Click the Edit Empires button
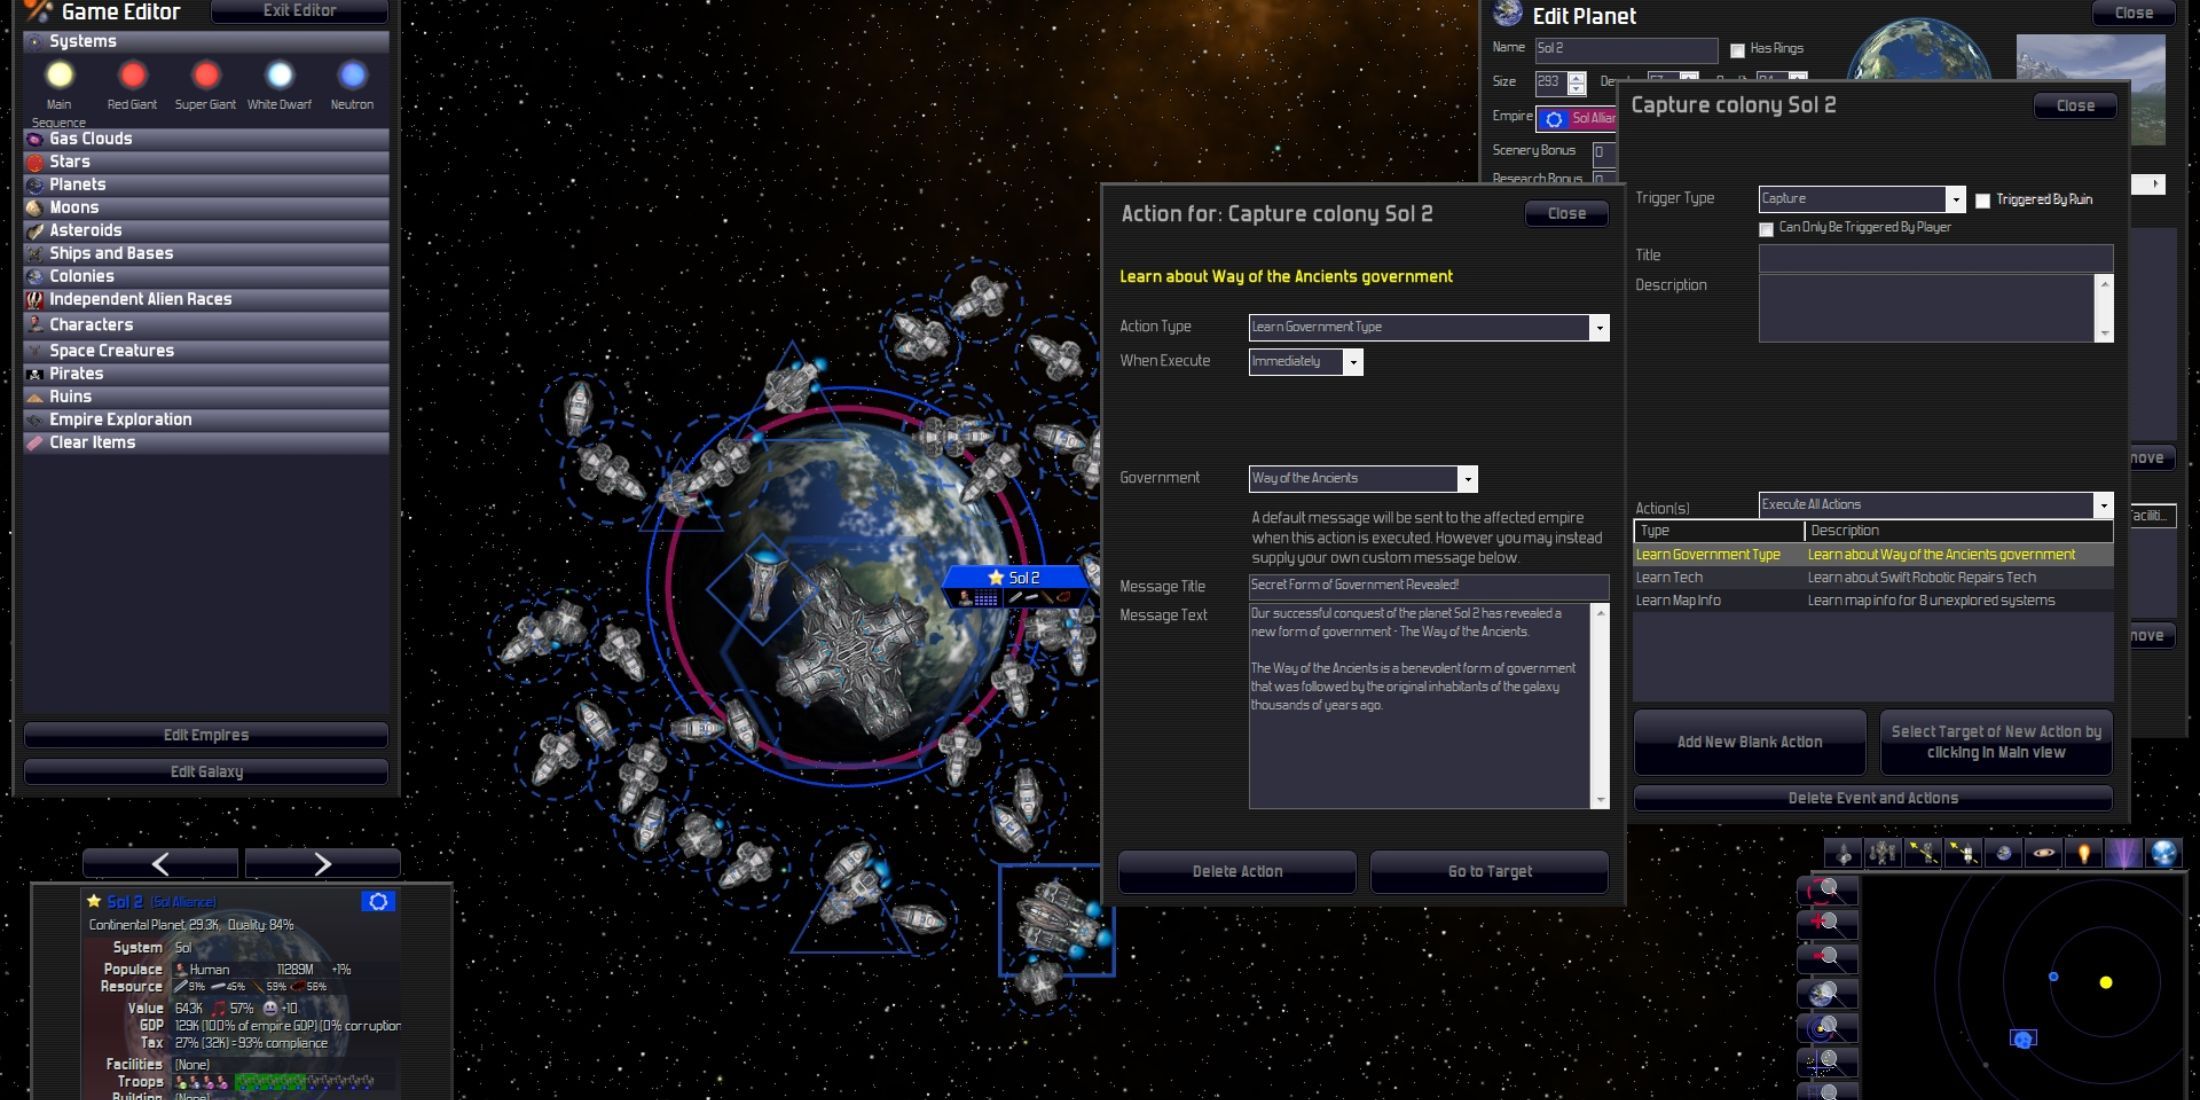This screenshot has height=1100, width=2200. pos(206,735)
